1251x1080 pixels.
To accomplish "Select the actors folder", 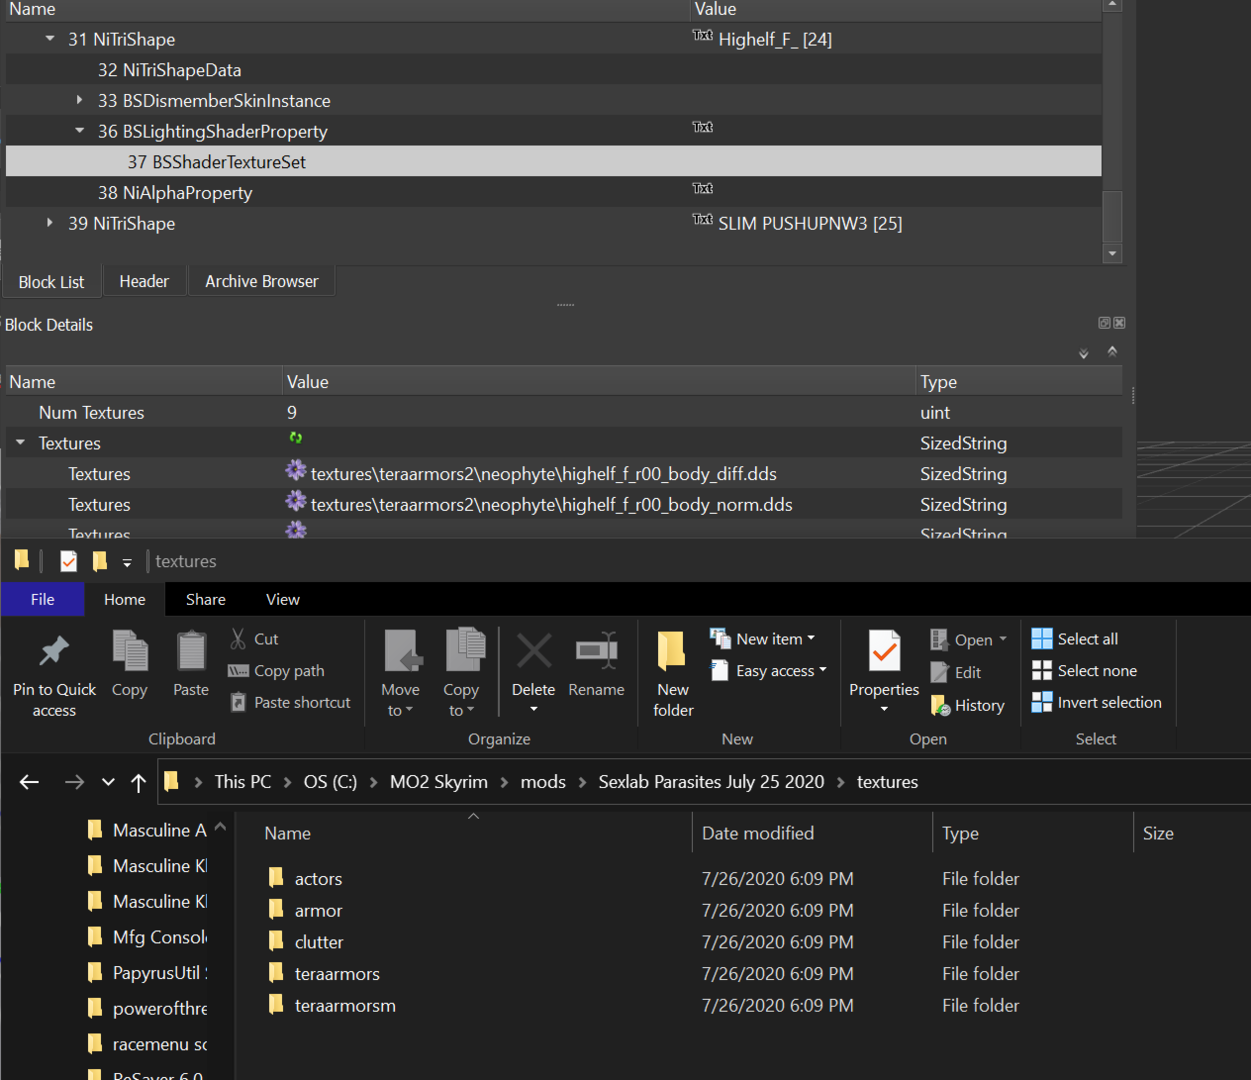I will (x=318, y=879).
